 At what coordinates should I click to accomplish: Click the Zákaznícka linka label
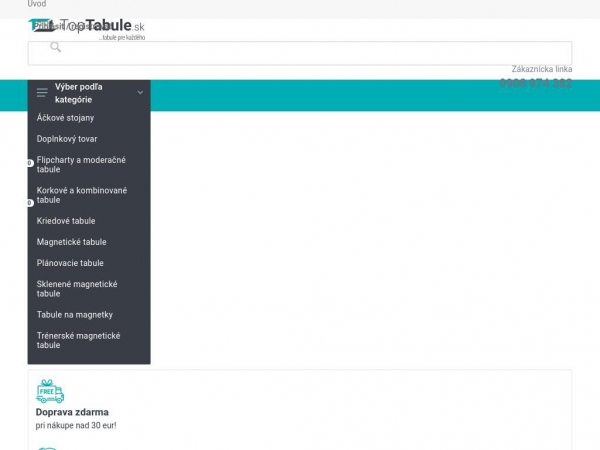point(542,69)
